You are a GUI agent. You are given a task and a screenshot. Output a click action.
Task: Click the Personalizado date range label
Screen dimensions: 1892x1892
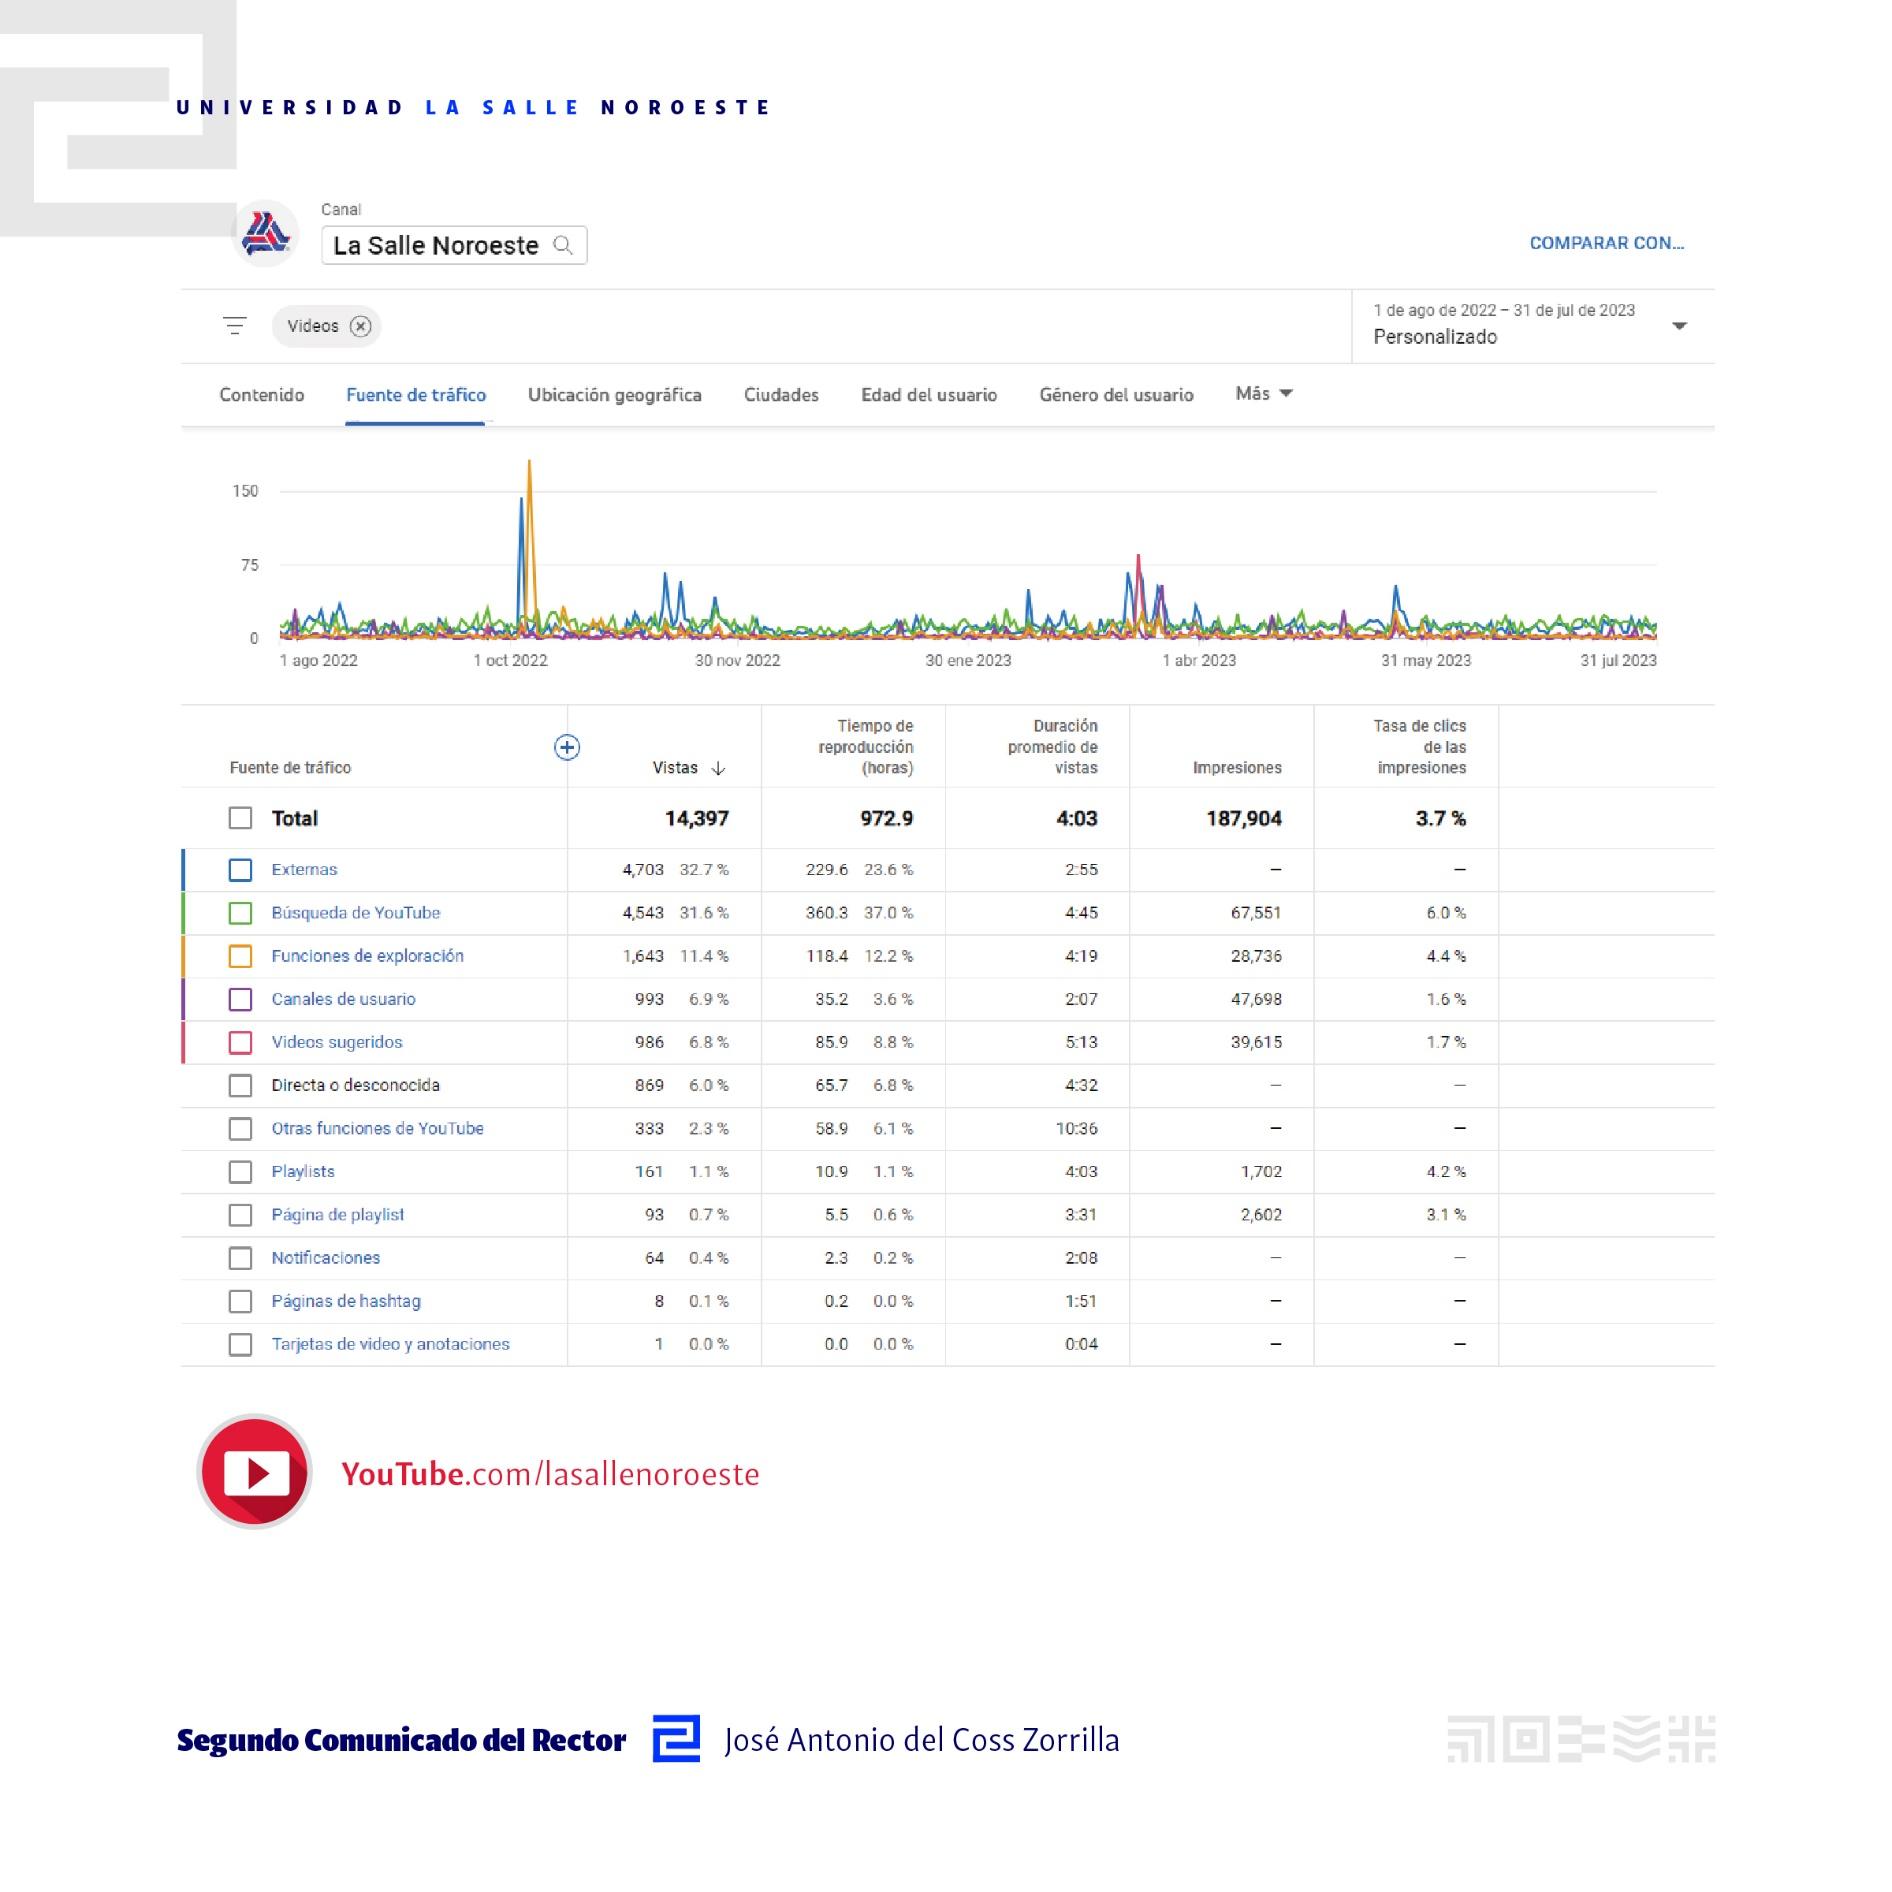coord(1435,337)
